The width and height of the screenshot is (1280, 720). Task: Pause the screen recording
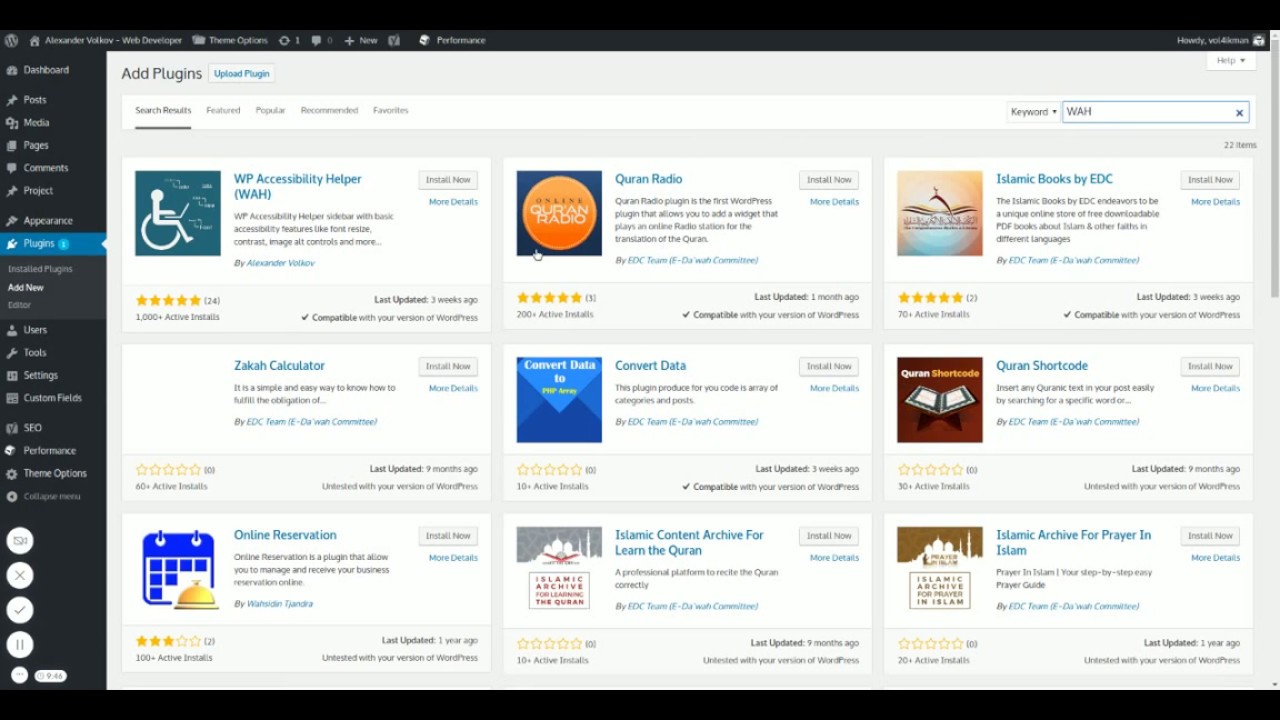pyautogui.click(x=20, y=645)
